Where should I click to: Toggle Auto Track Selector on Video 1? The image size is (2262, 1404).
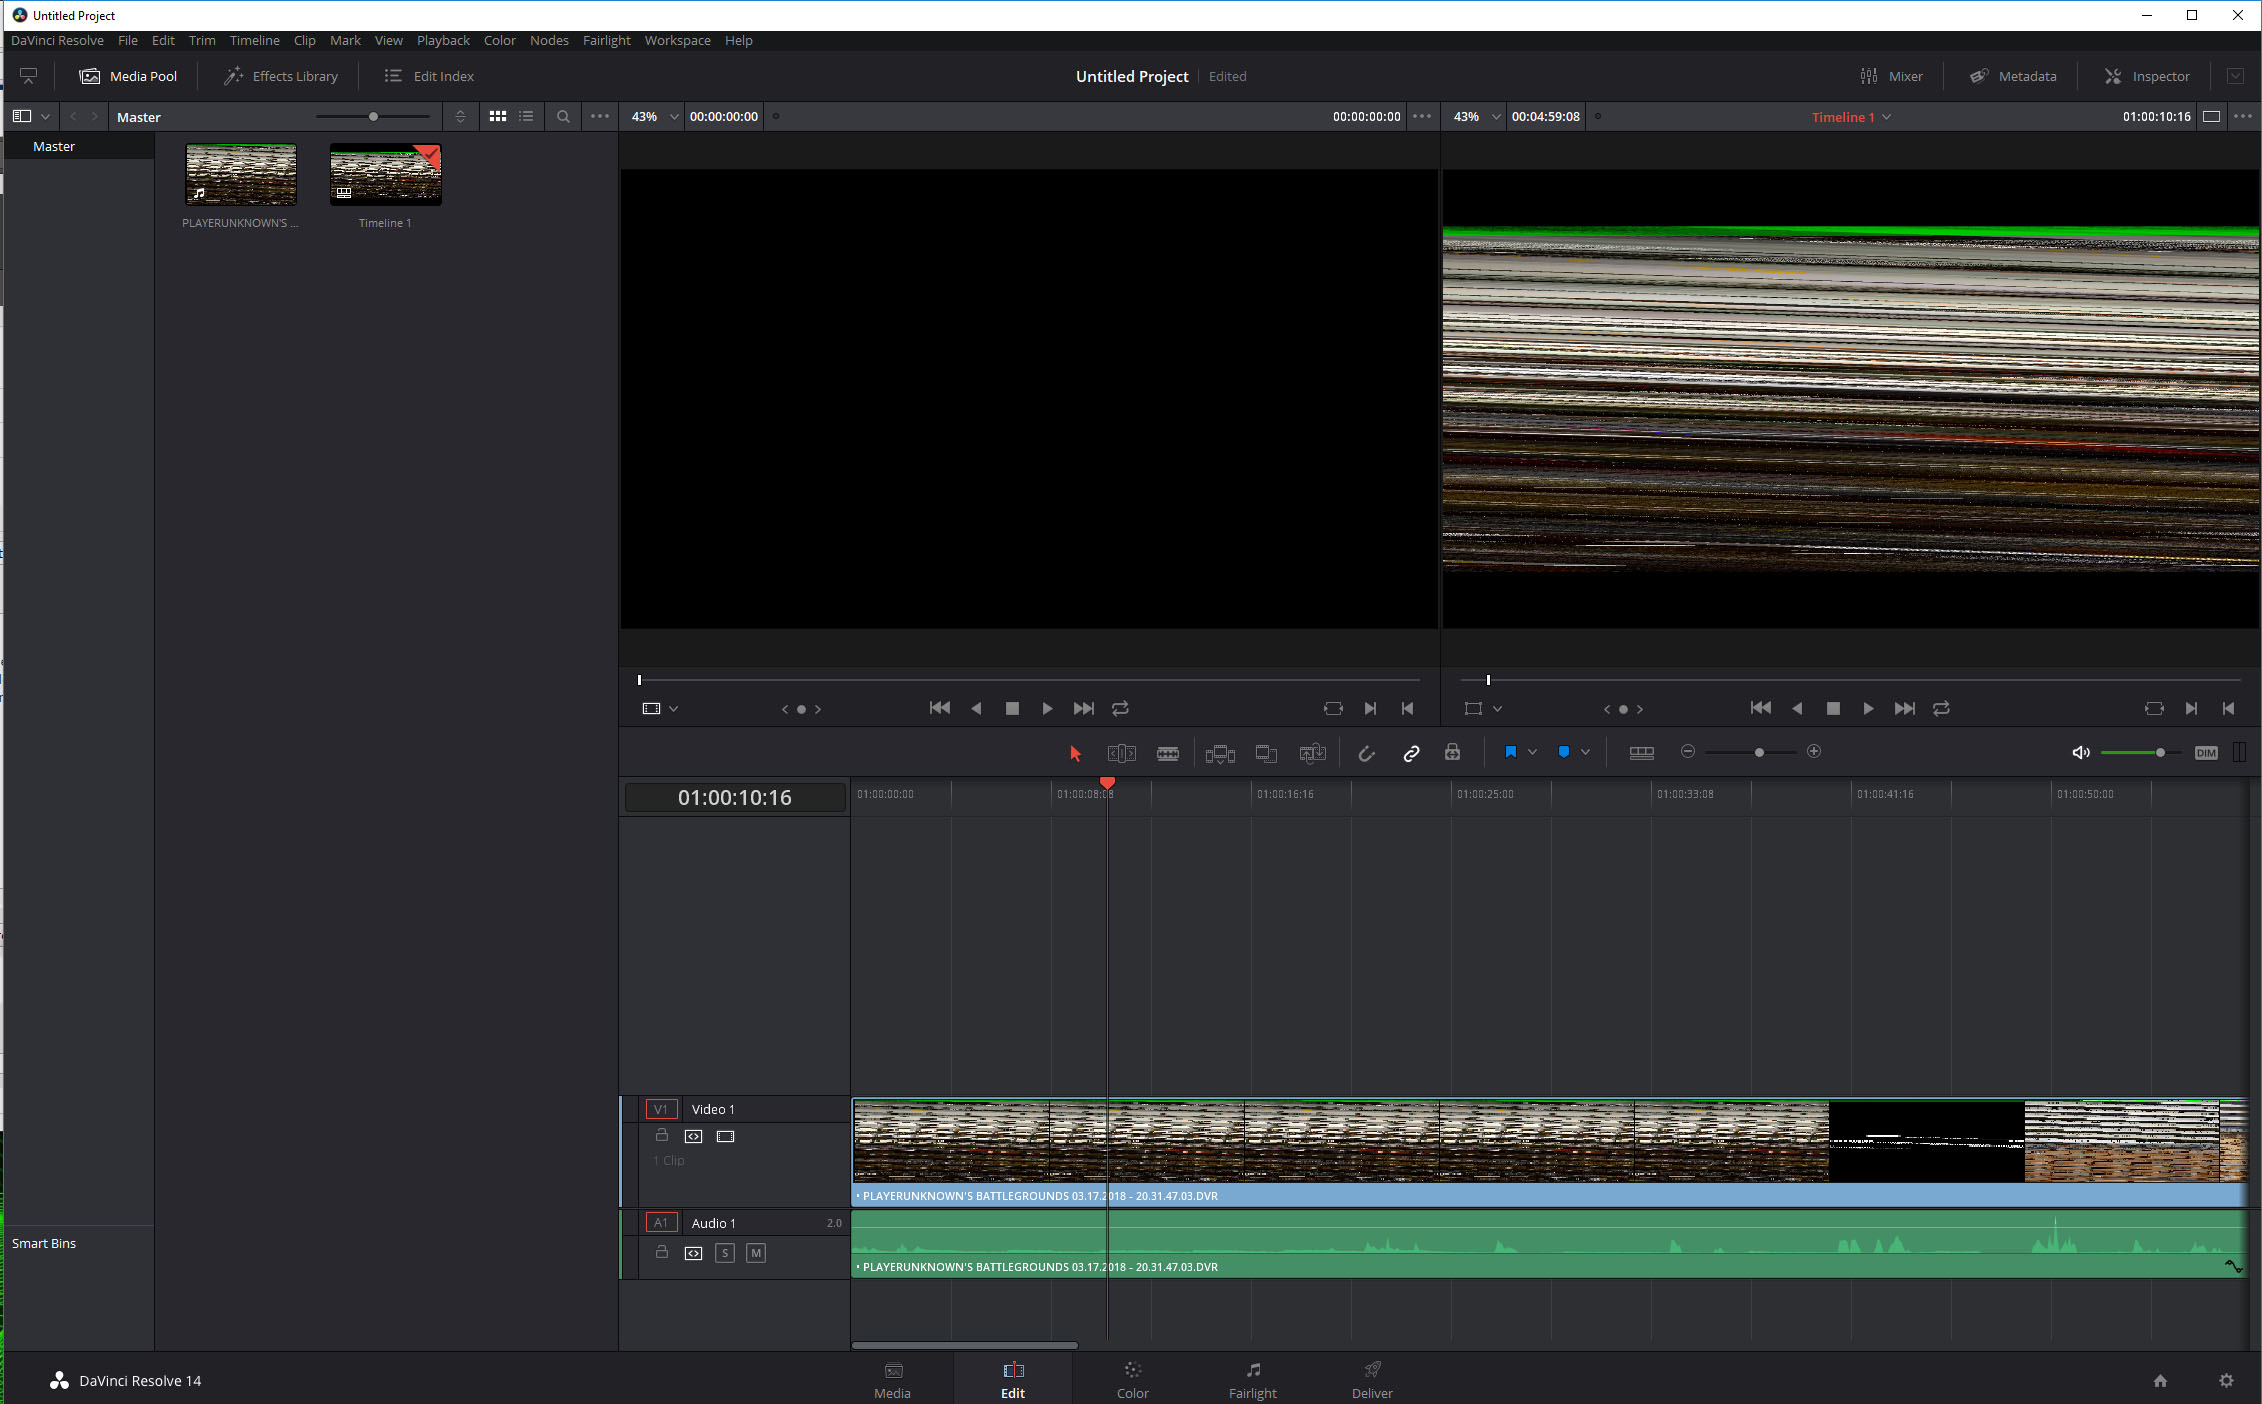(x=694, y=1136)
